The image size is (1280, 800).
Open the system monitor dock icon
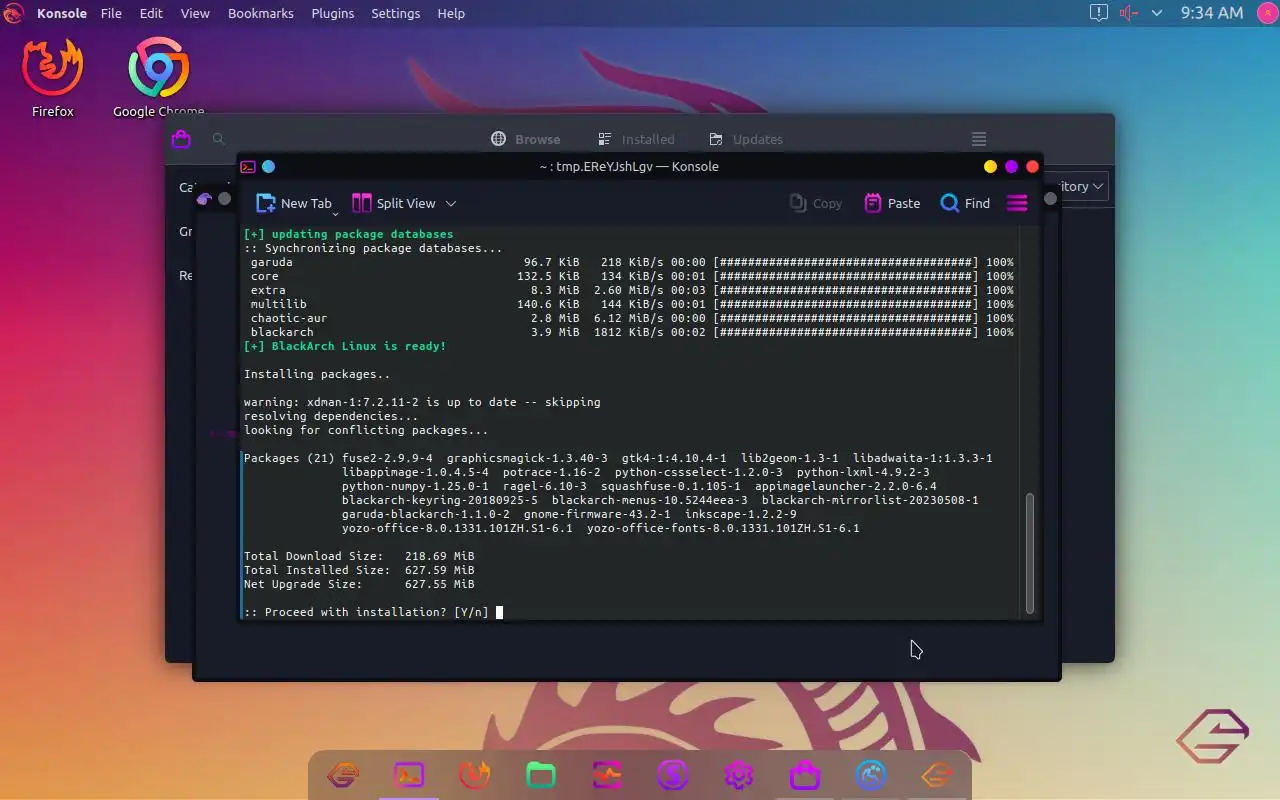point(607,774)
